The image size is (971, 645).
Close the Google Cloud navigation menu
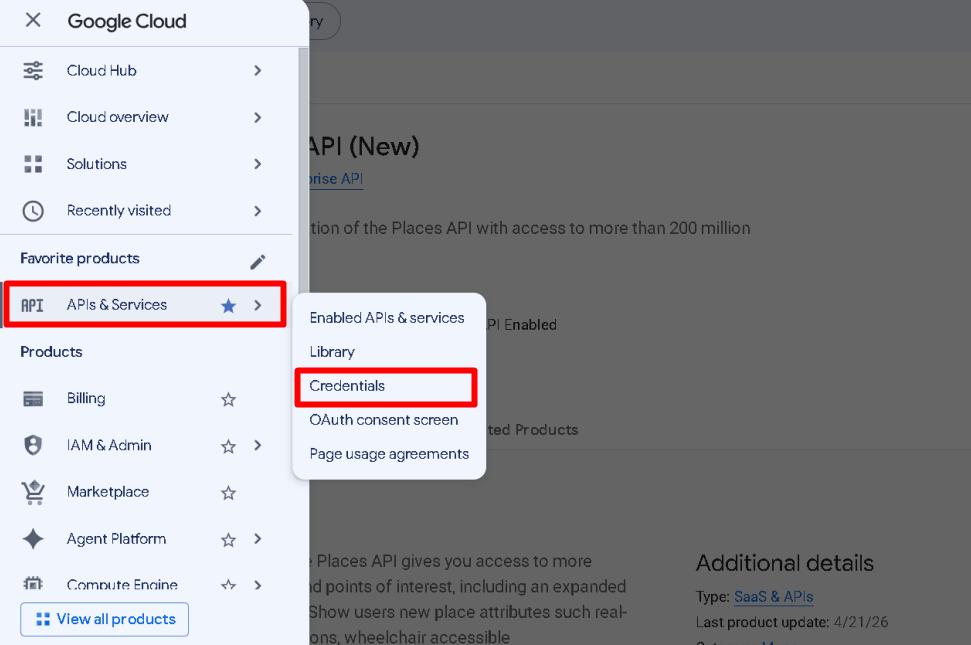point(33,20)
